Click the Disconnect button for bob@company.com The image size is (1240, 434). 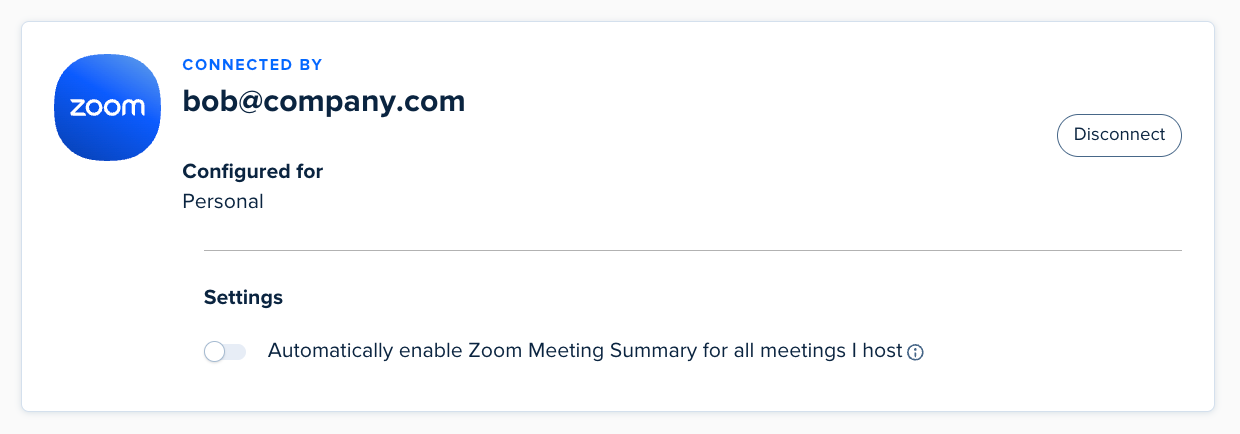(x=1119, y=135)
